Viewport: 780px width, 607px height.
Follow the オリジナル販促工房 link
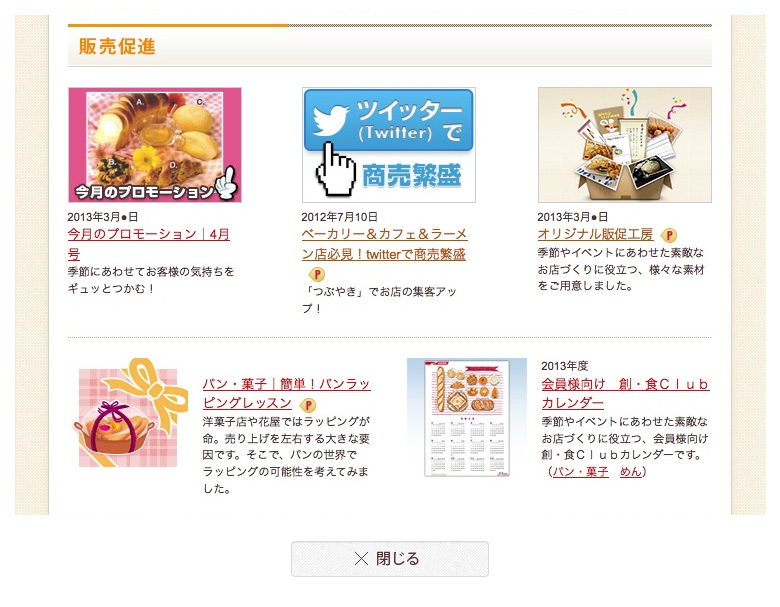[595, 234]
